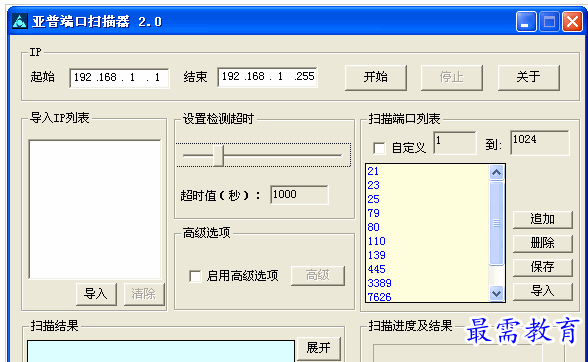Click the port list scroll down arrow
This screenshot has height=362, width=588.
point(496,293)
